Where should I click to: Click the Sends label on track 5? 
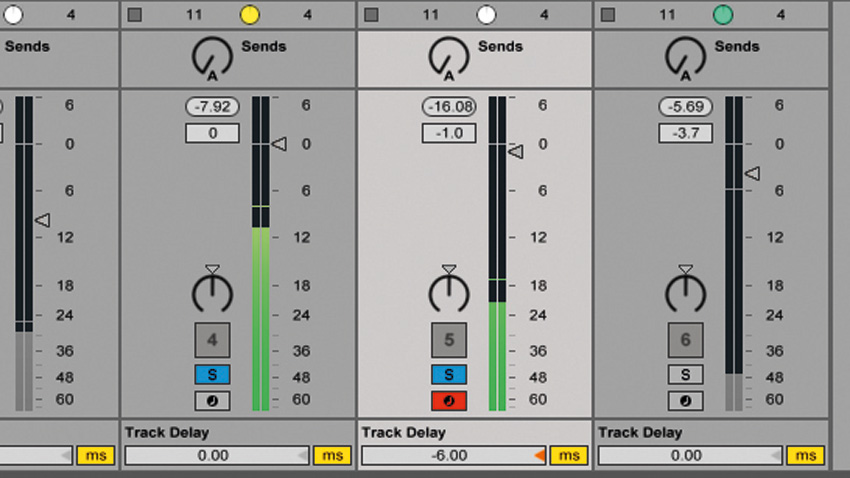click(500, 47)
